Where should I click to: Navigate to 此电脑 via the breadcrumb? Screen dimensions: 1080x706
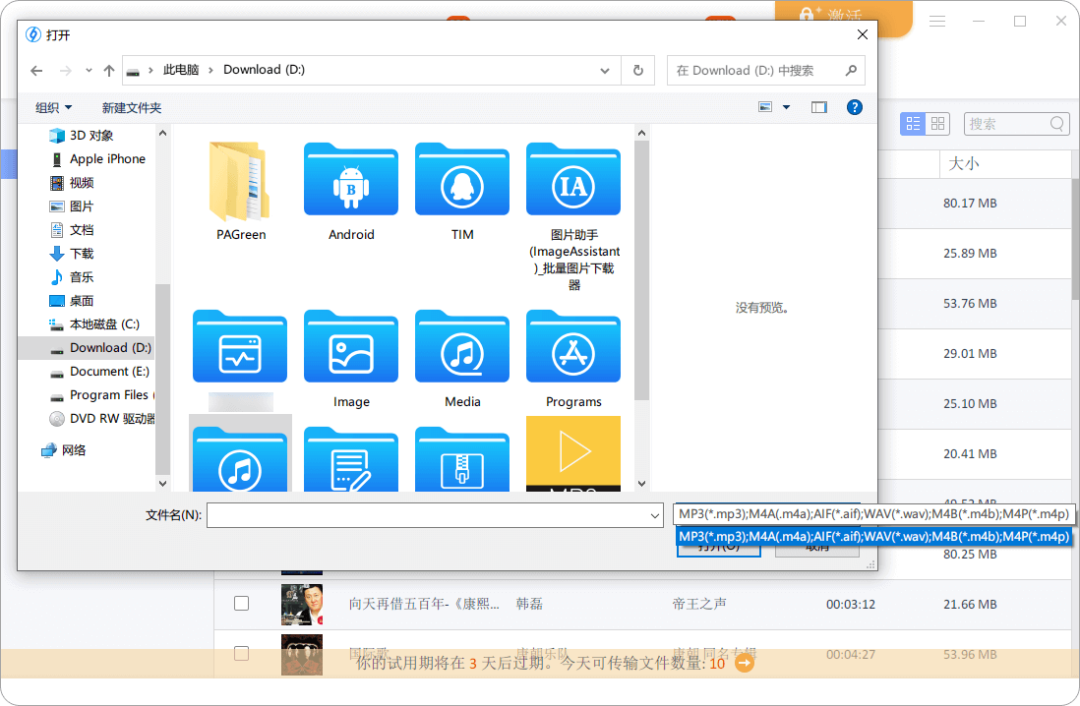pyautogui.click(x=182, y=70)
